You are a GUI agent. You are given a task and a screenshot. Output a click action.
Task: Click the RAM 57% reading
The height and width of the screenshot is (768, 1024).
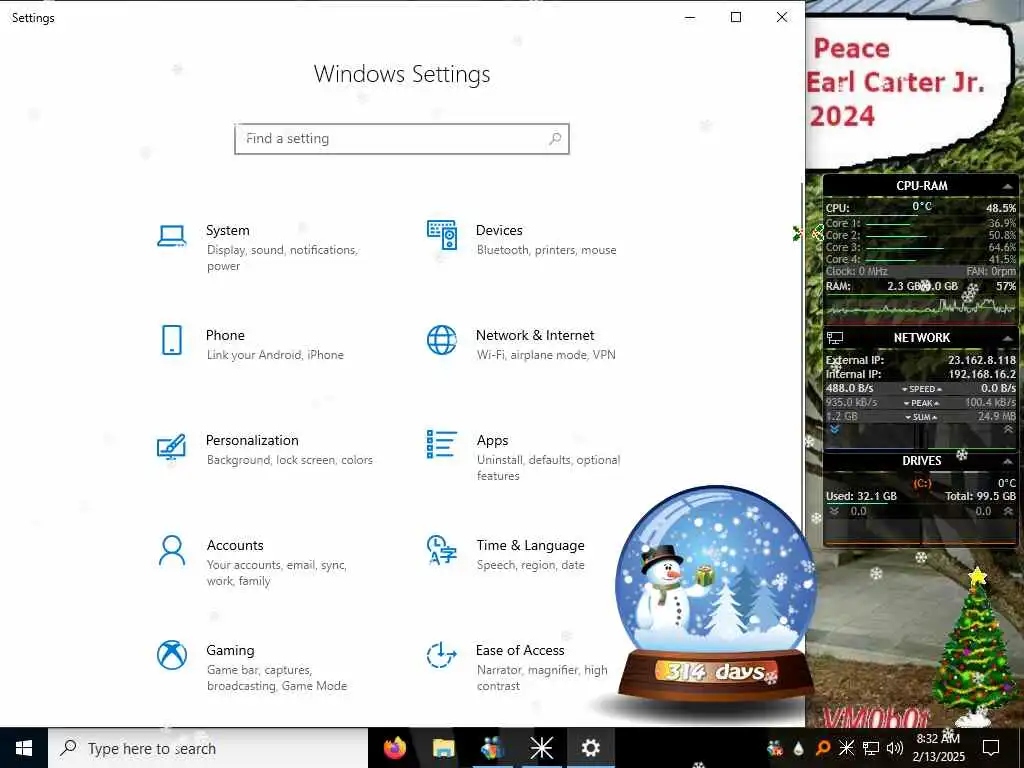[1006, 286]
